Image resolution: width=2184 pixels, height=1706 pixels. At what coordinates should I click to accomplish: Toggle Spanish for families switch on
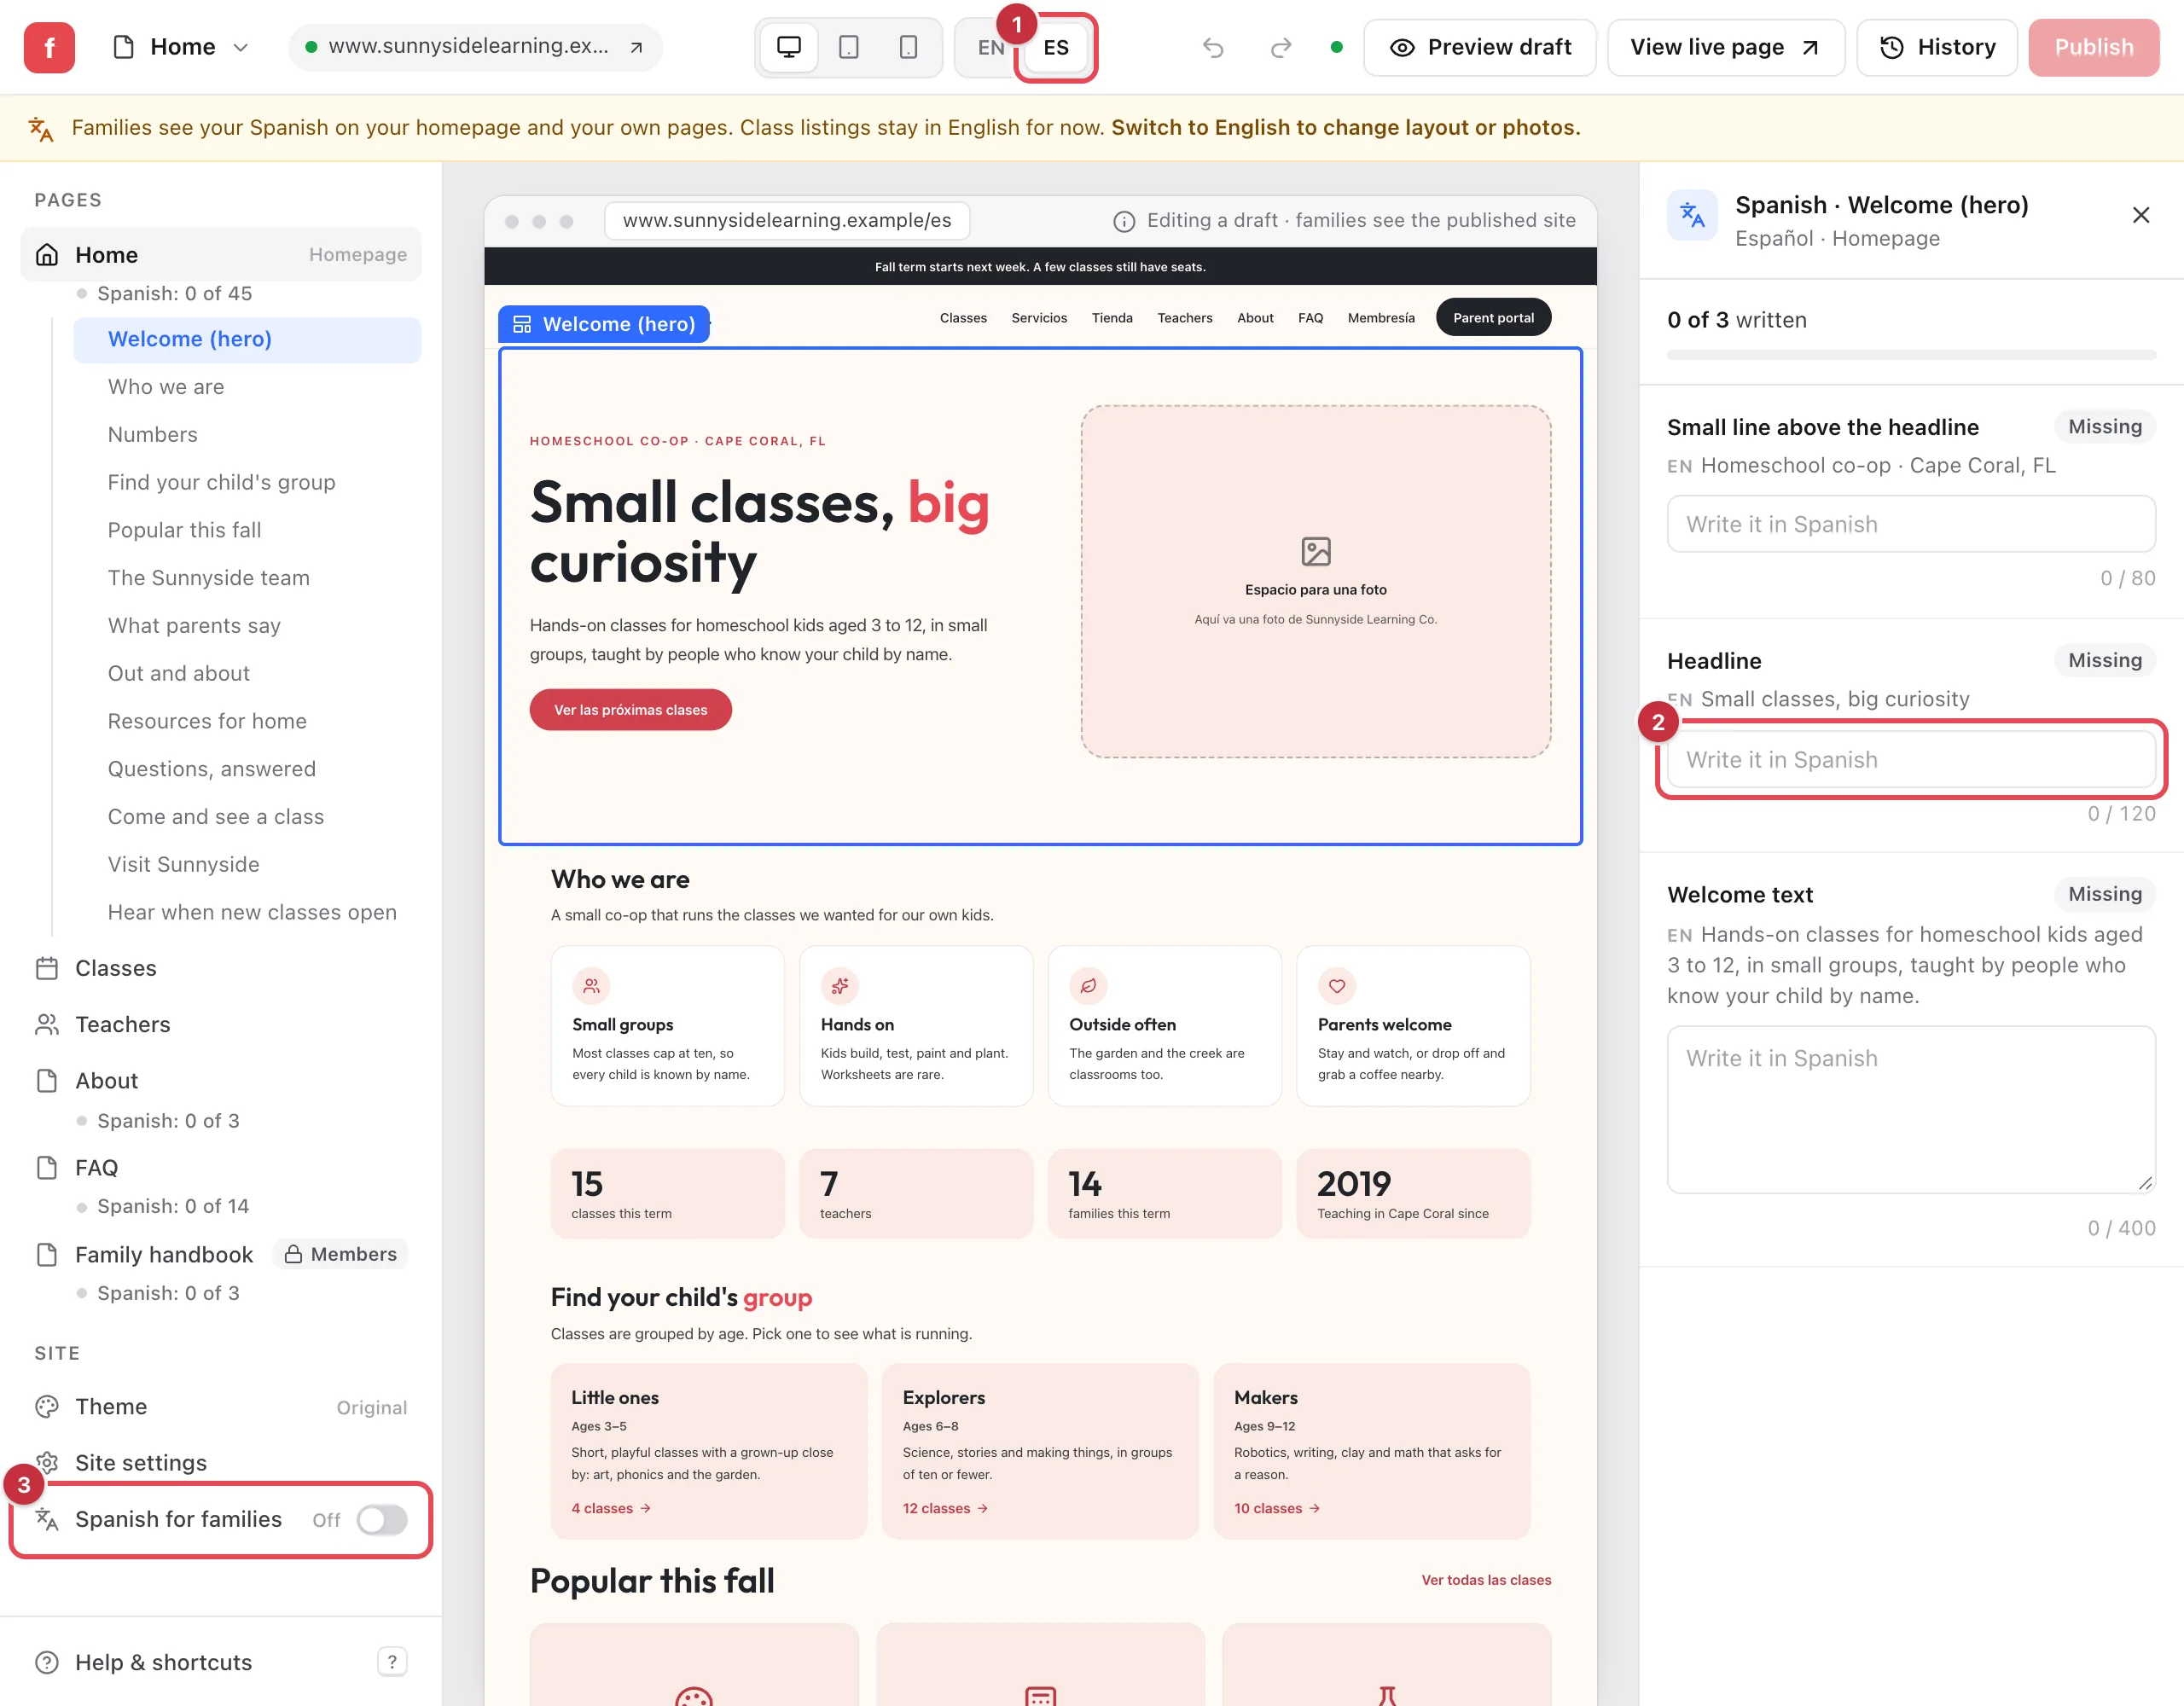[x=382, y=1520]
